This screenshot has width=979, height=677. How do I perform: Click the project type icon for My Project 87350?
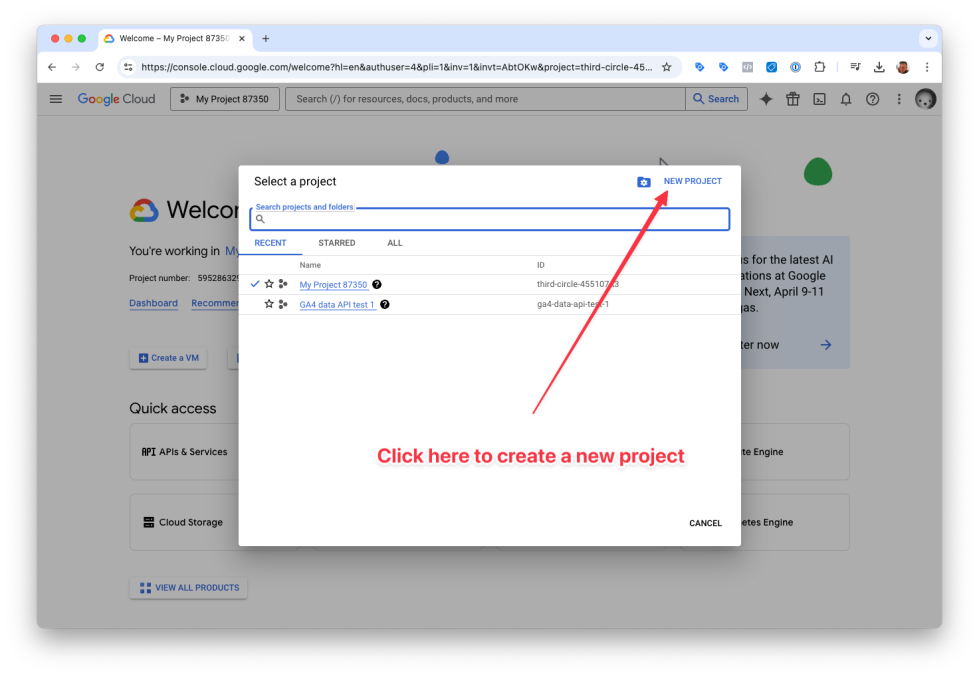coord(283,284)
